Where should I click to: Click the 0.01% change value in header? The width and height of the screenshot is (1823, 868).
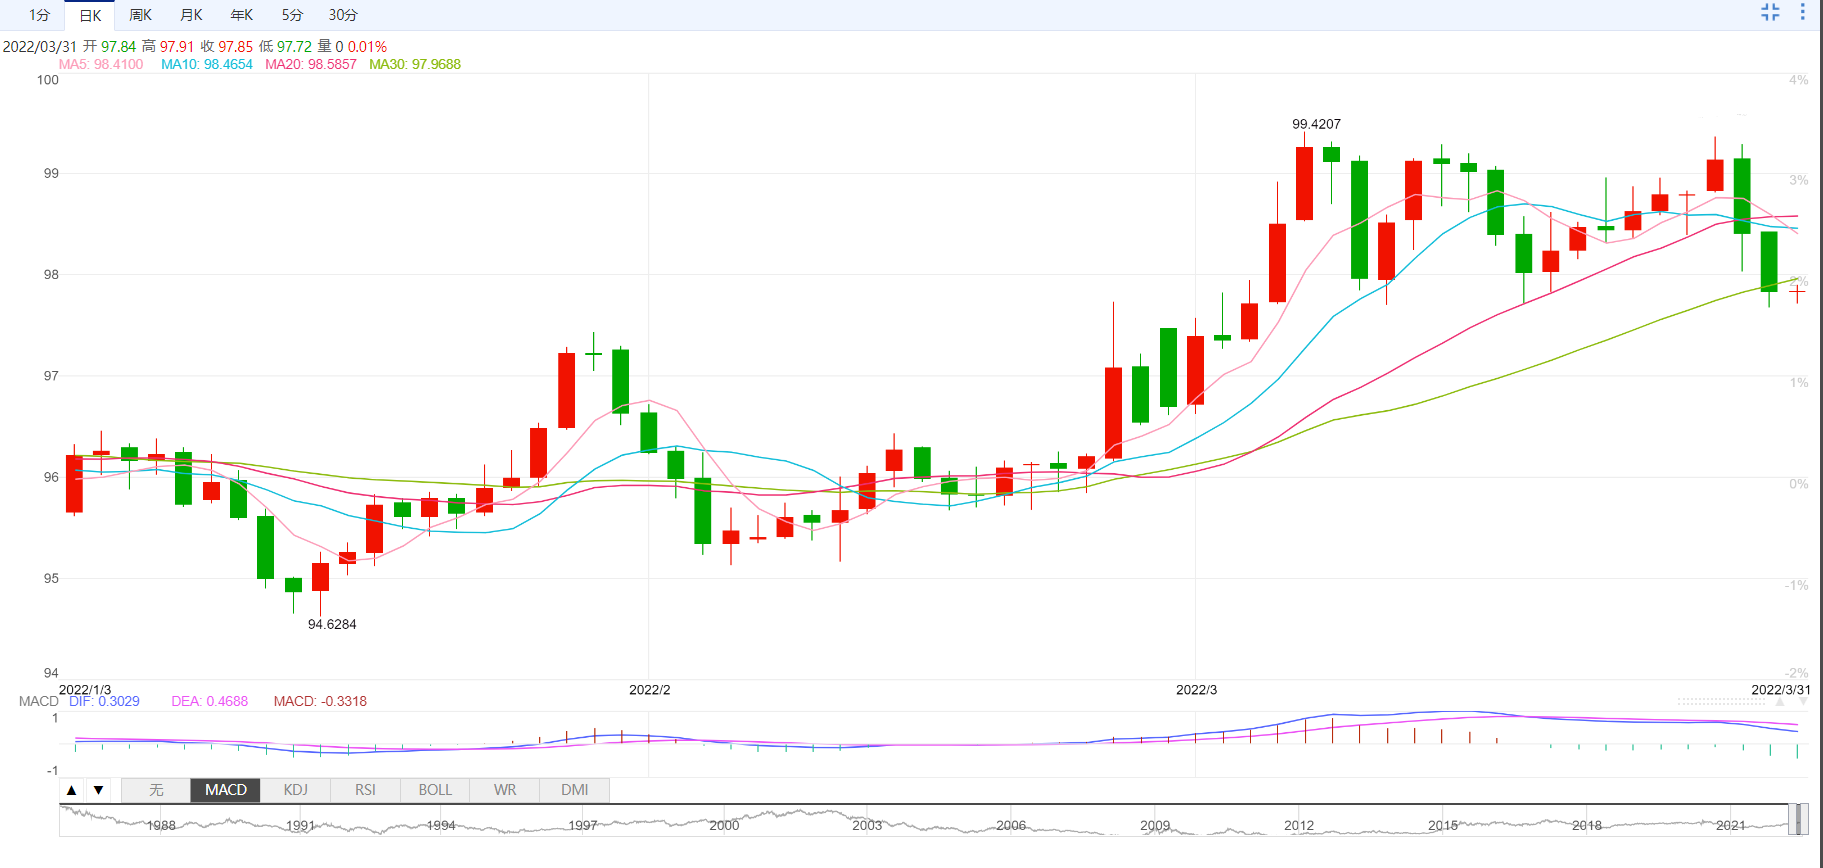(367, 47)
